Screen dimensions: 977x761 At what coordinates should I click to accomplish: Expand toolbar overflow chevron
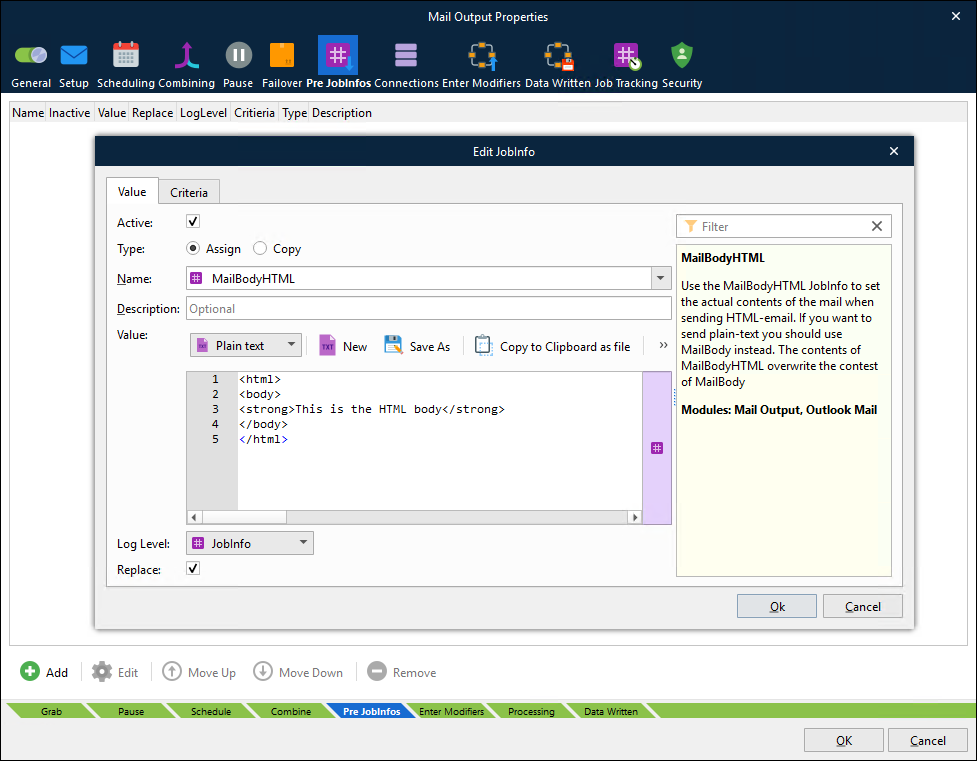[663, 345]
